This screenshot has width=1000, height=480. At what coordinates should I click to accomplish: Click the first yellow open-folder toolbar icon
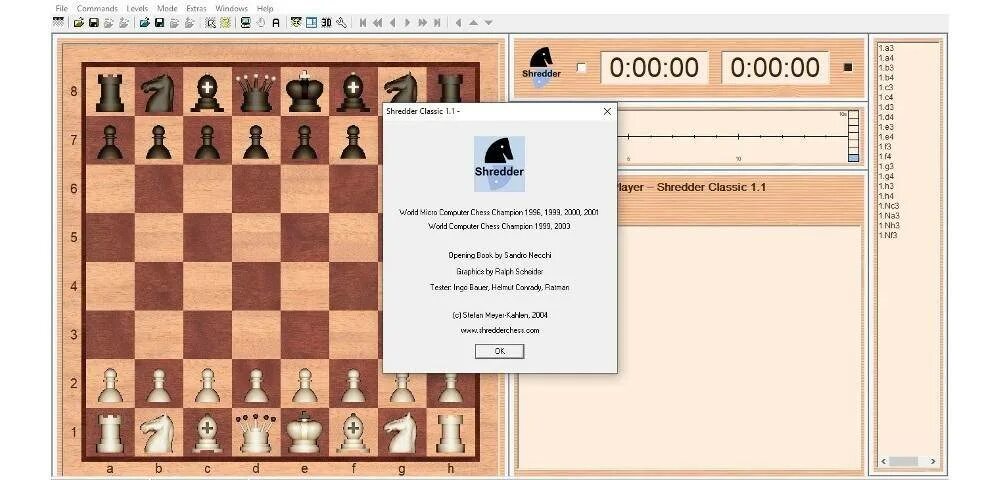78,23
